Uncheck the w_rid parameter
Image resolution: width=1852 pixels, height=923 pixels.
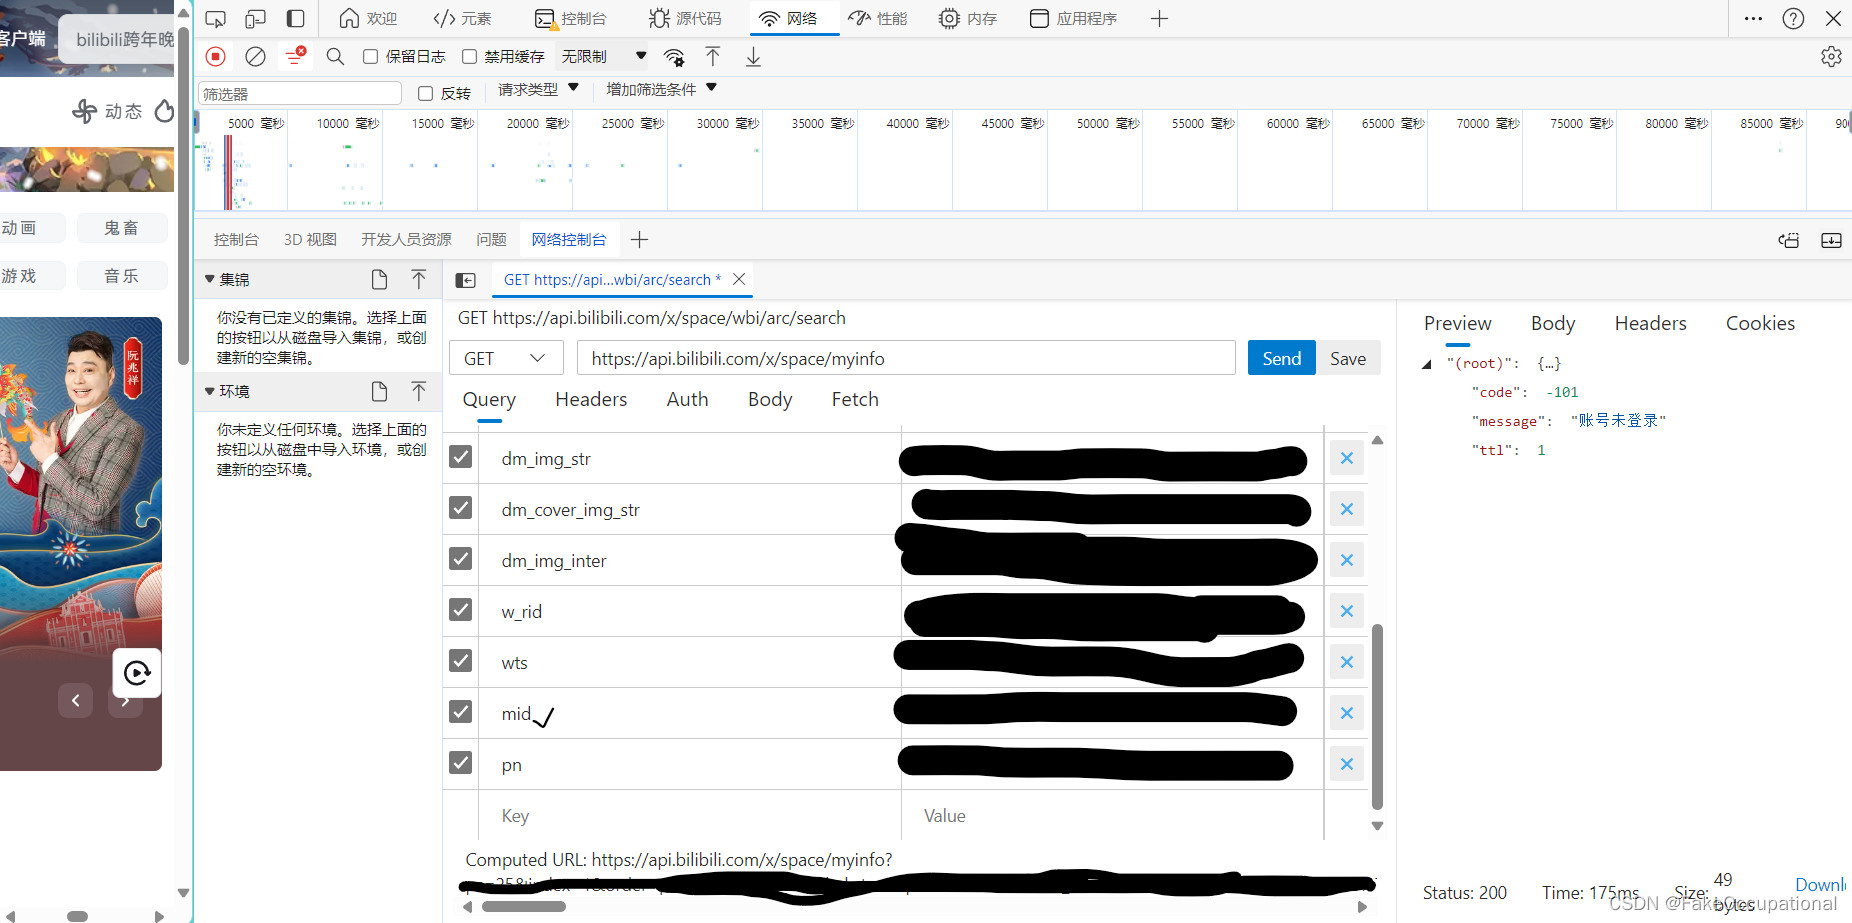click(x=460, y=610)
